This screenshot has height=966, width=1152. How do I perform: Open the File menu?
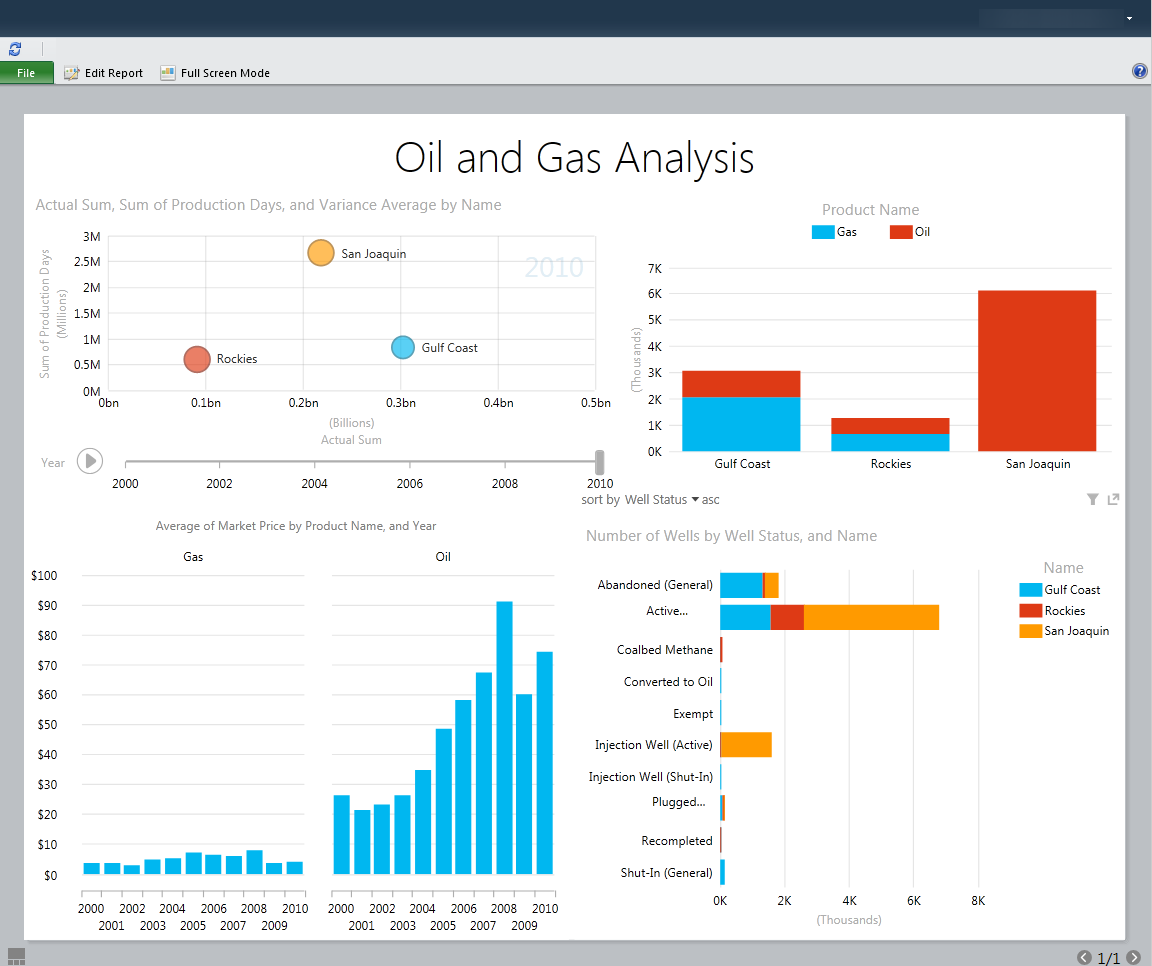coord(27,73)
